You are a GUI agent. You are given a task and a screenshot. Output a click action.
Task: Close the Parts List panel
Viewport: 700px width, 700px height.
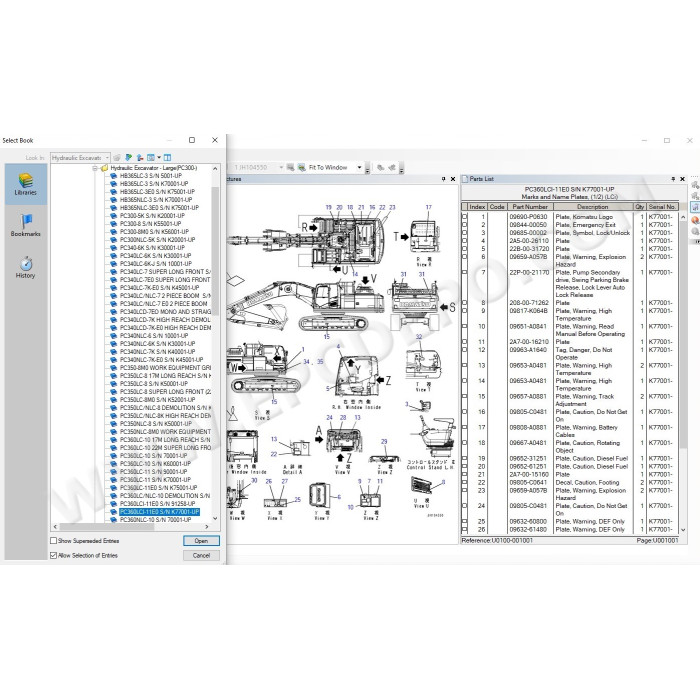tap(682, 179)
